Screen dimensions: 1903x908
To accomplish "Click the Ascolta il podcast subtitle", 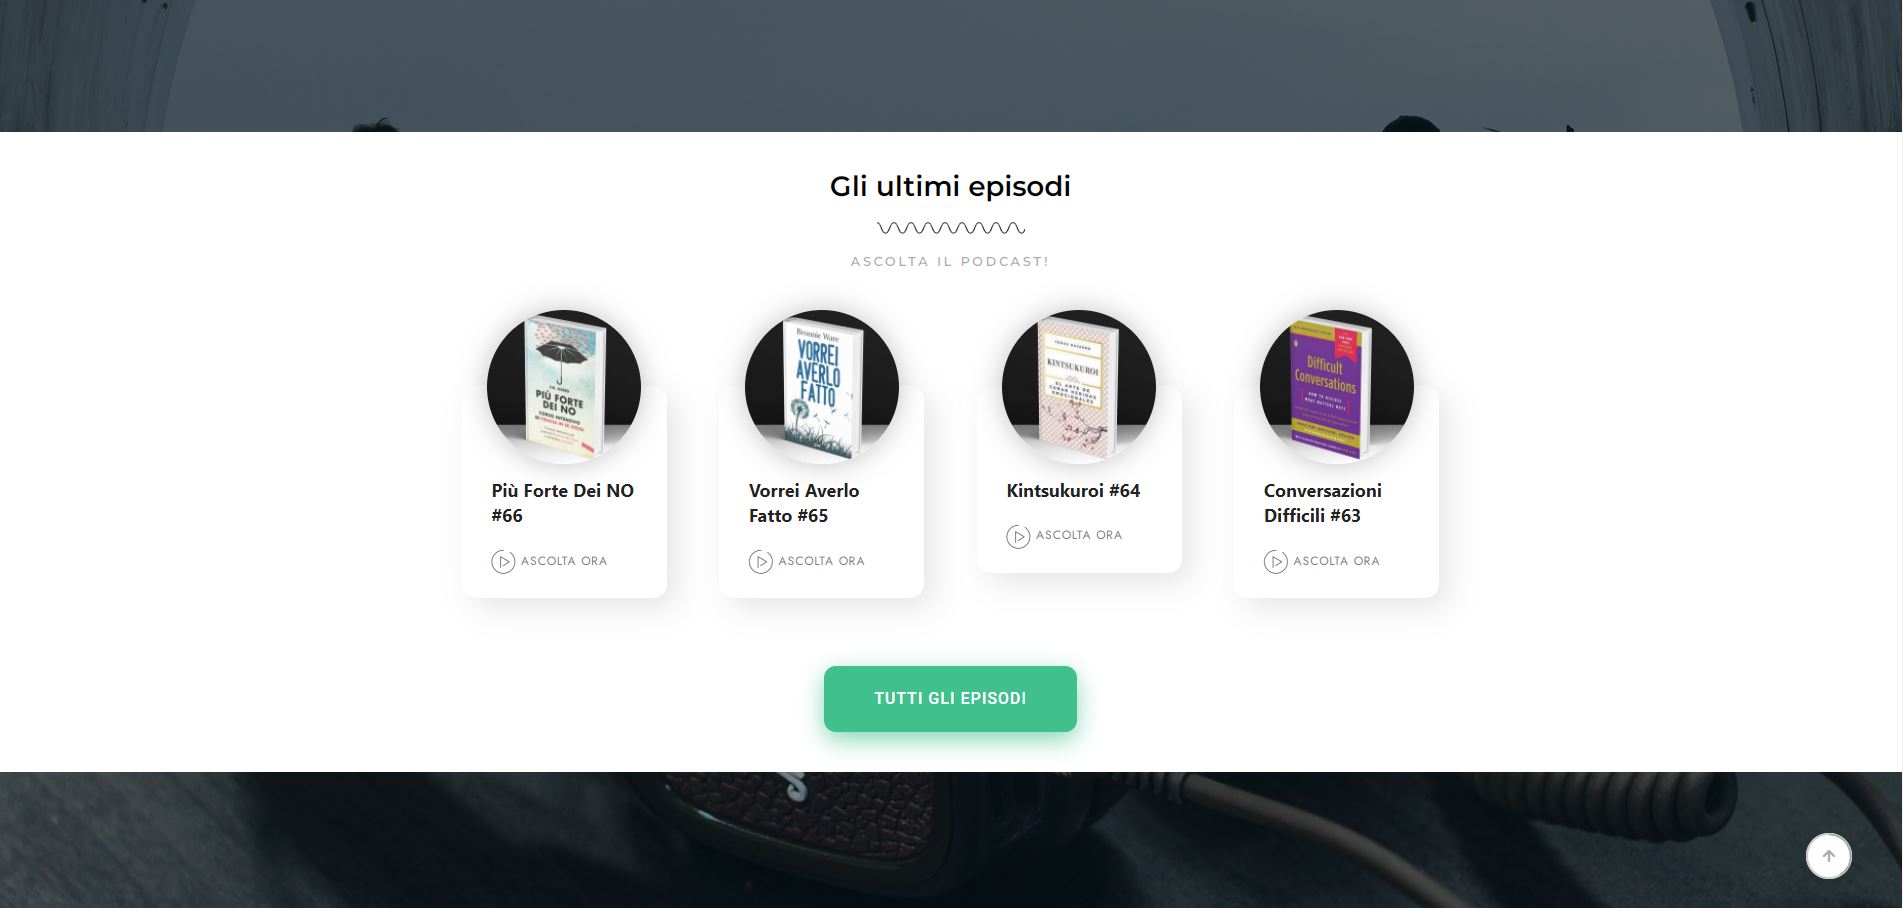I will [x=950, y=261].
